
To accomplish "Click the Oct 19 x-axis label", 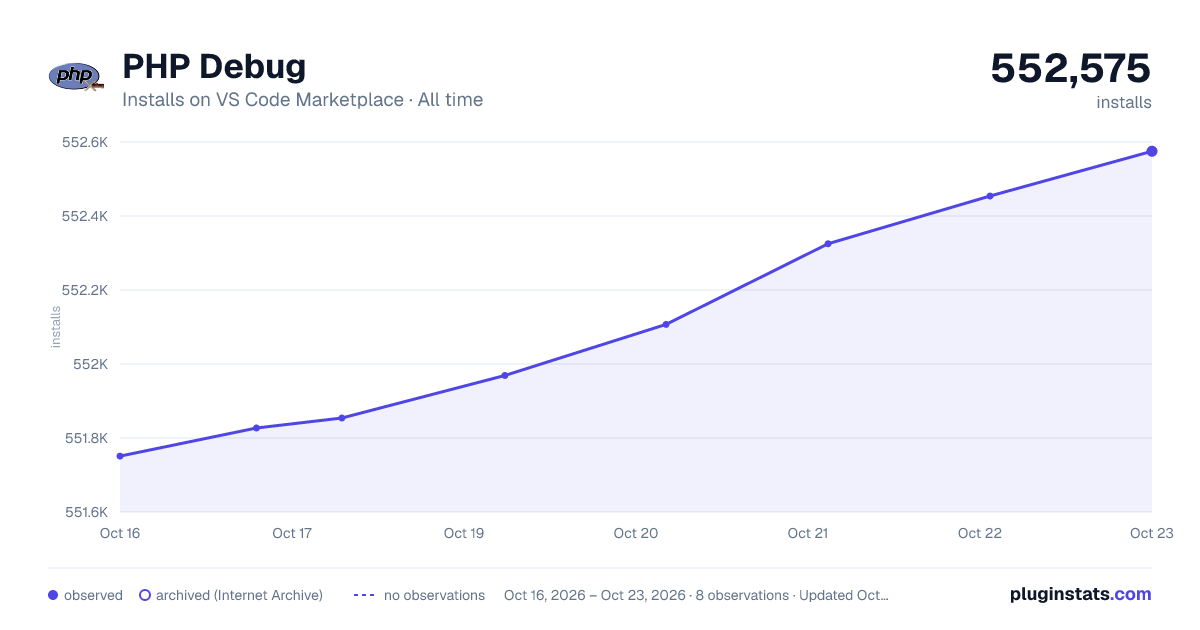I will (464, 533).
